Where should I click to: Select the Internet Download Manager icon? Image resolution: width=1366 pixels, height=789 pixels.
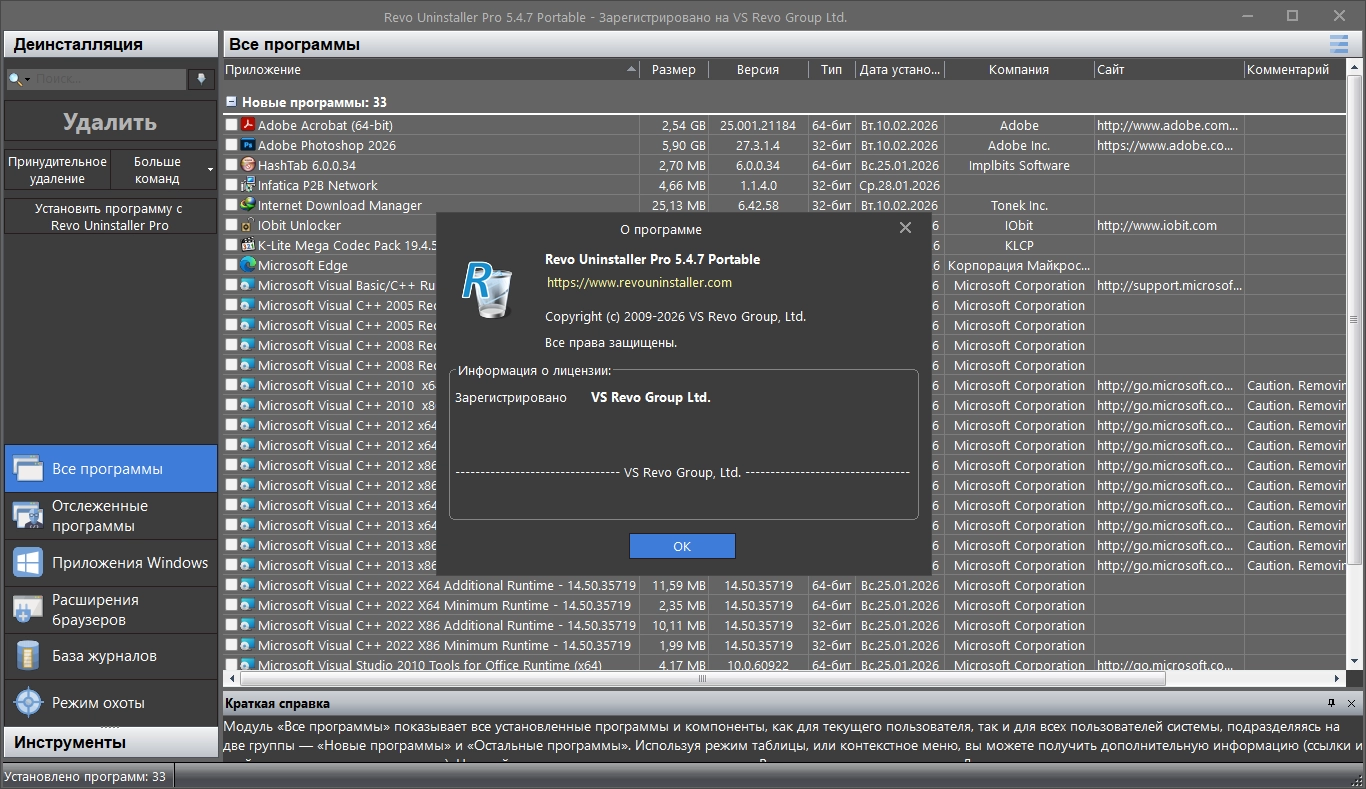click(x=247, y=205)
